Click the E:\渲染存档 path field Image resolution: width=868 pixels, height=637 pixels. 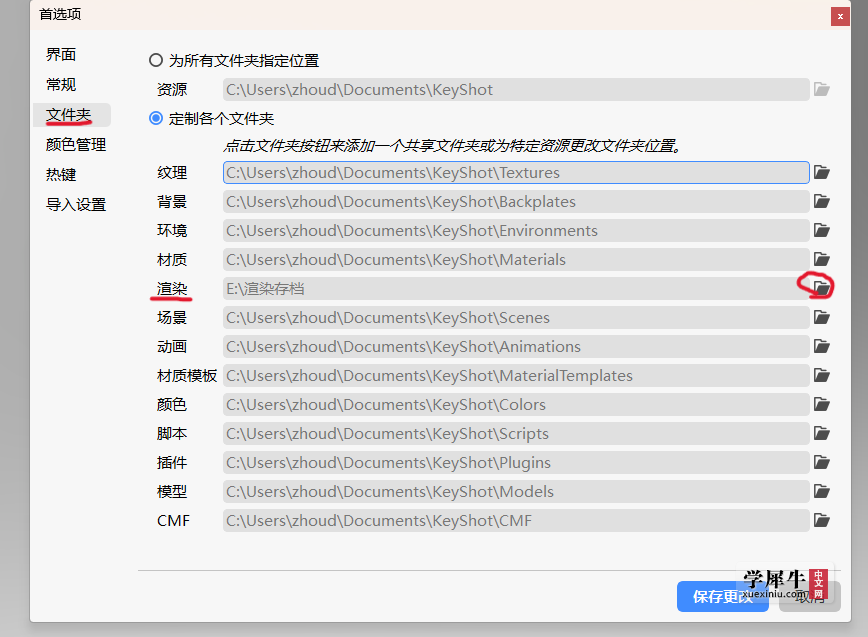pyautogui.click(x=516, y=288)
